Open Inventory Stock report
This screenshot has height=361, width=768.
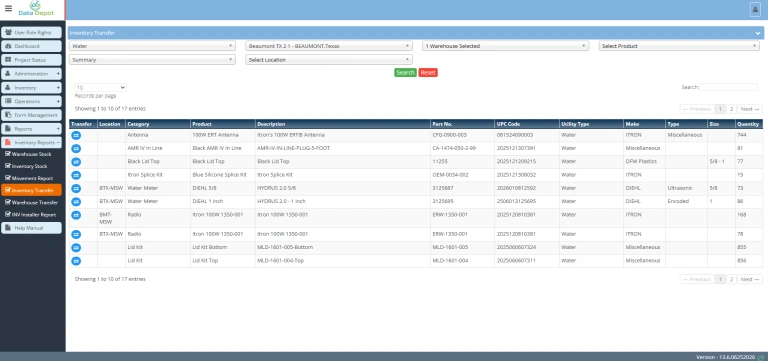[31, 167]
